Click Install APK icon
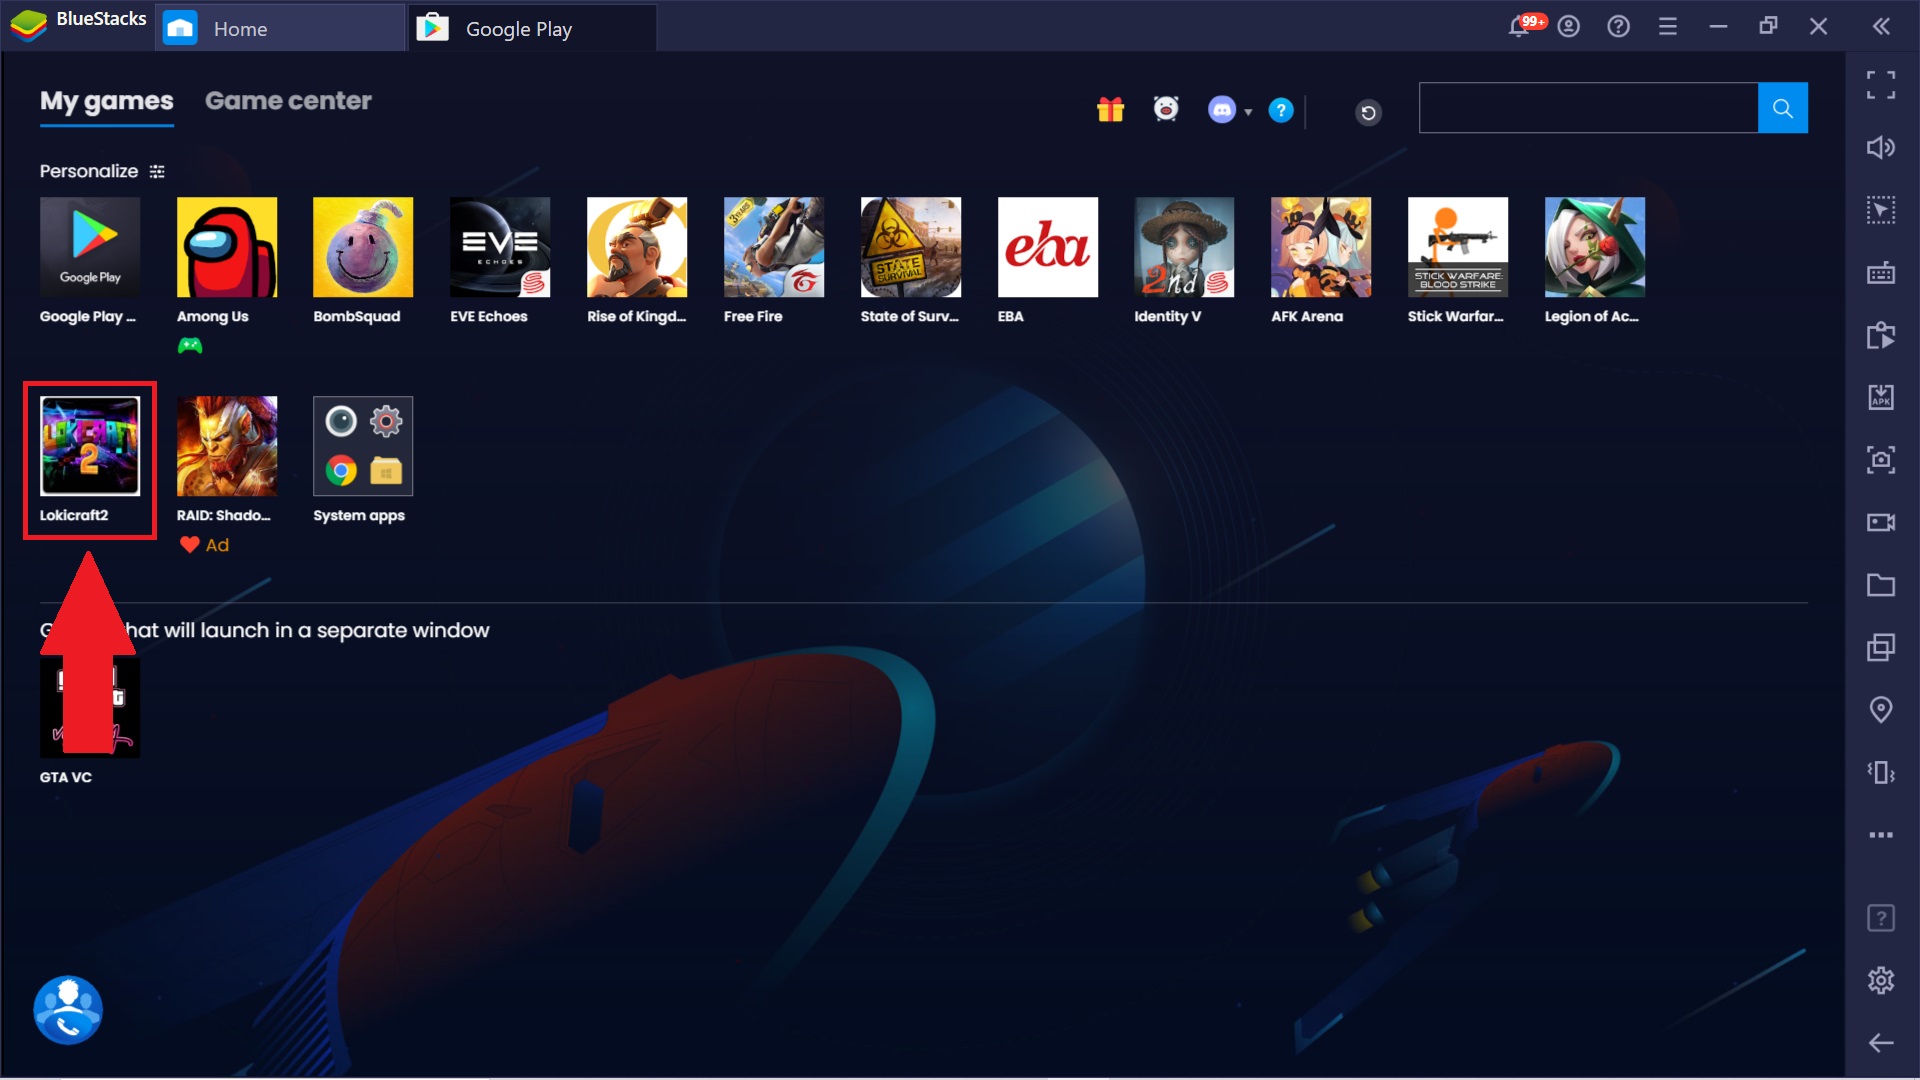Viewport: 1920px width, 1080px height. click(1881, 397)
